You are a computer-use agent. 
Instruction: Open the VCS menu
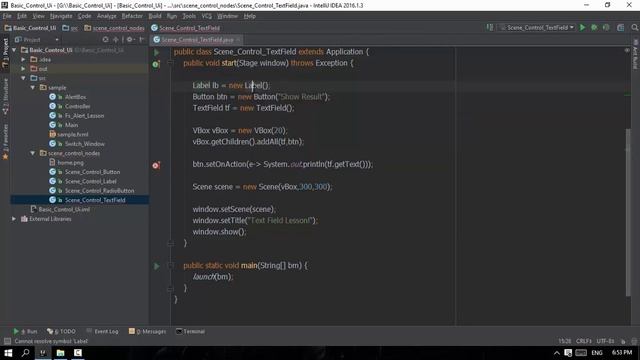(x=207, y=16)
